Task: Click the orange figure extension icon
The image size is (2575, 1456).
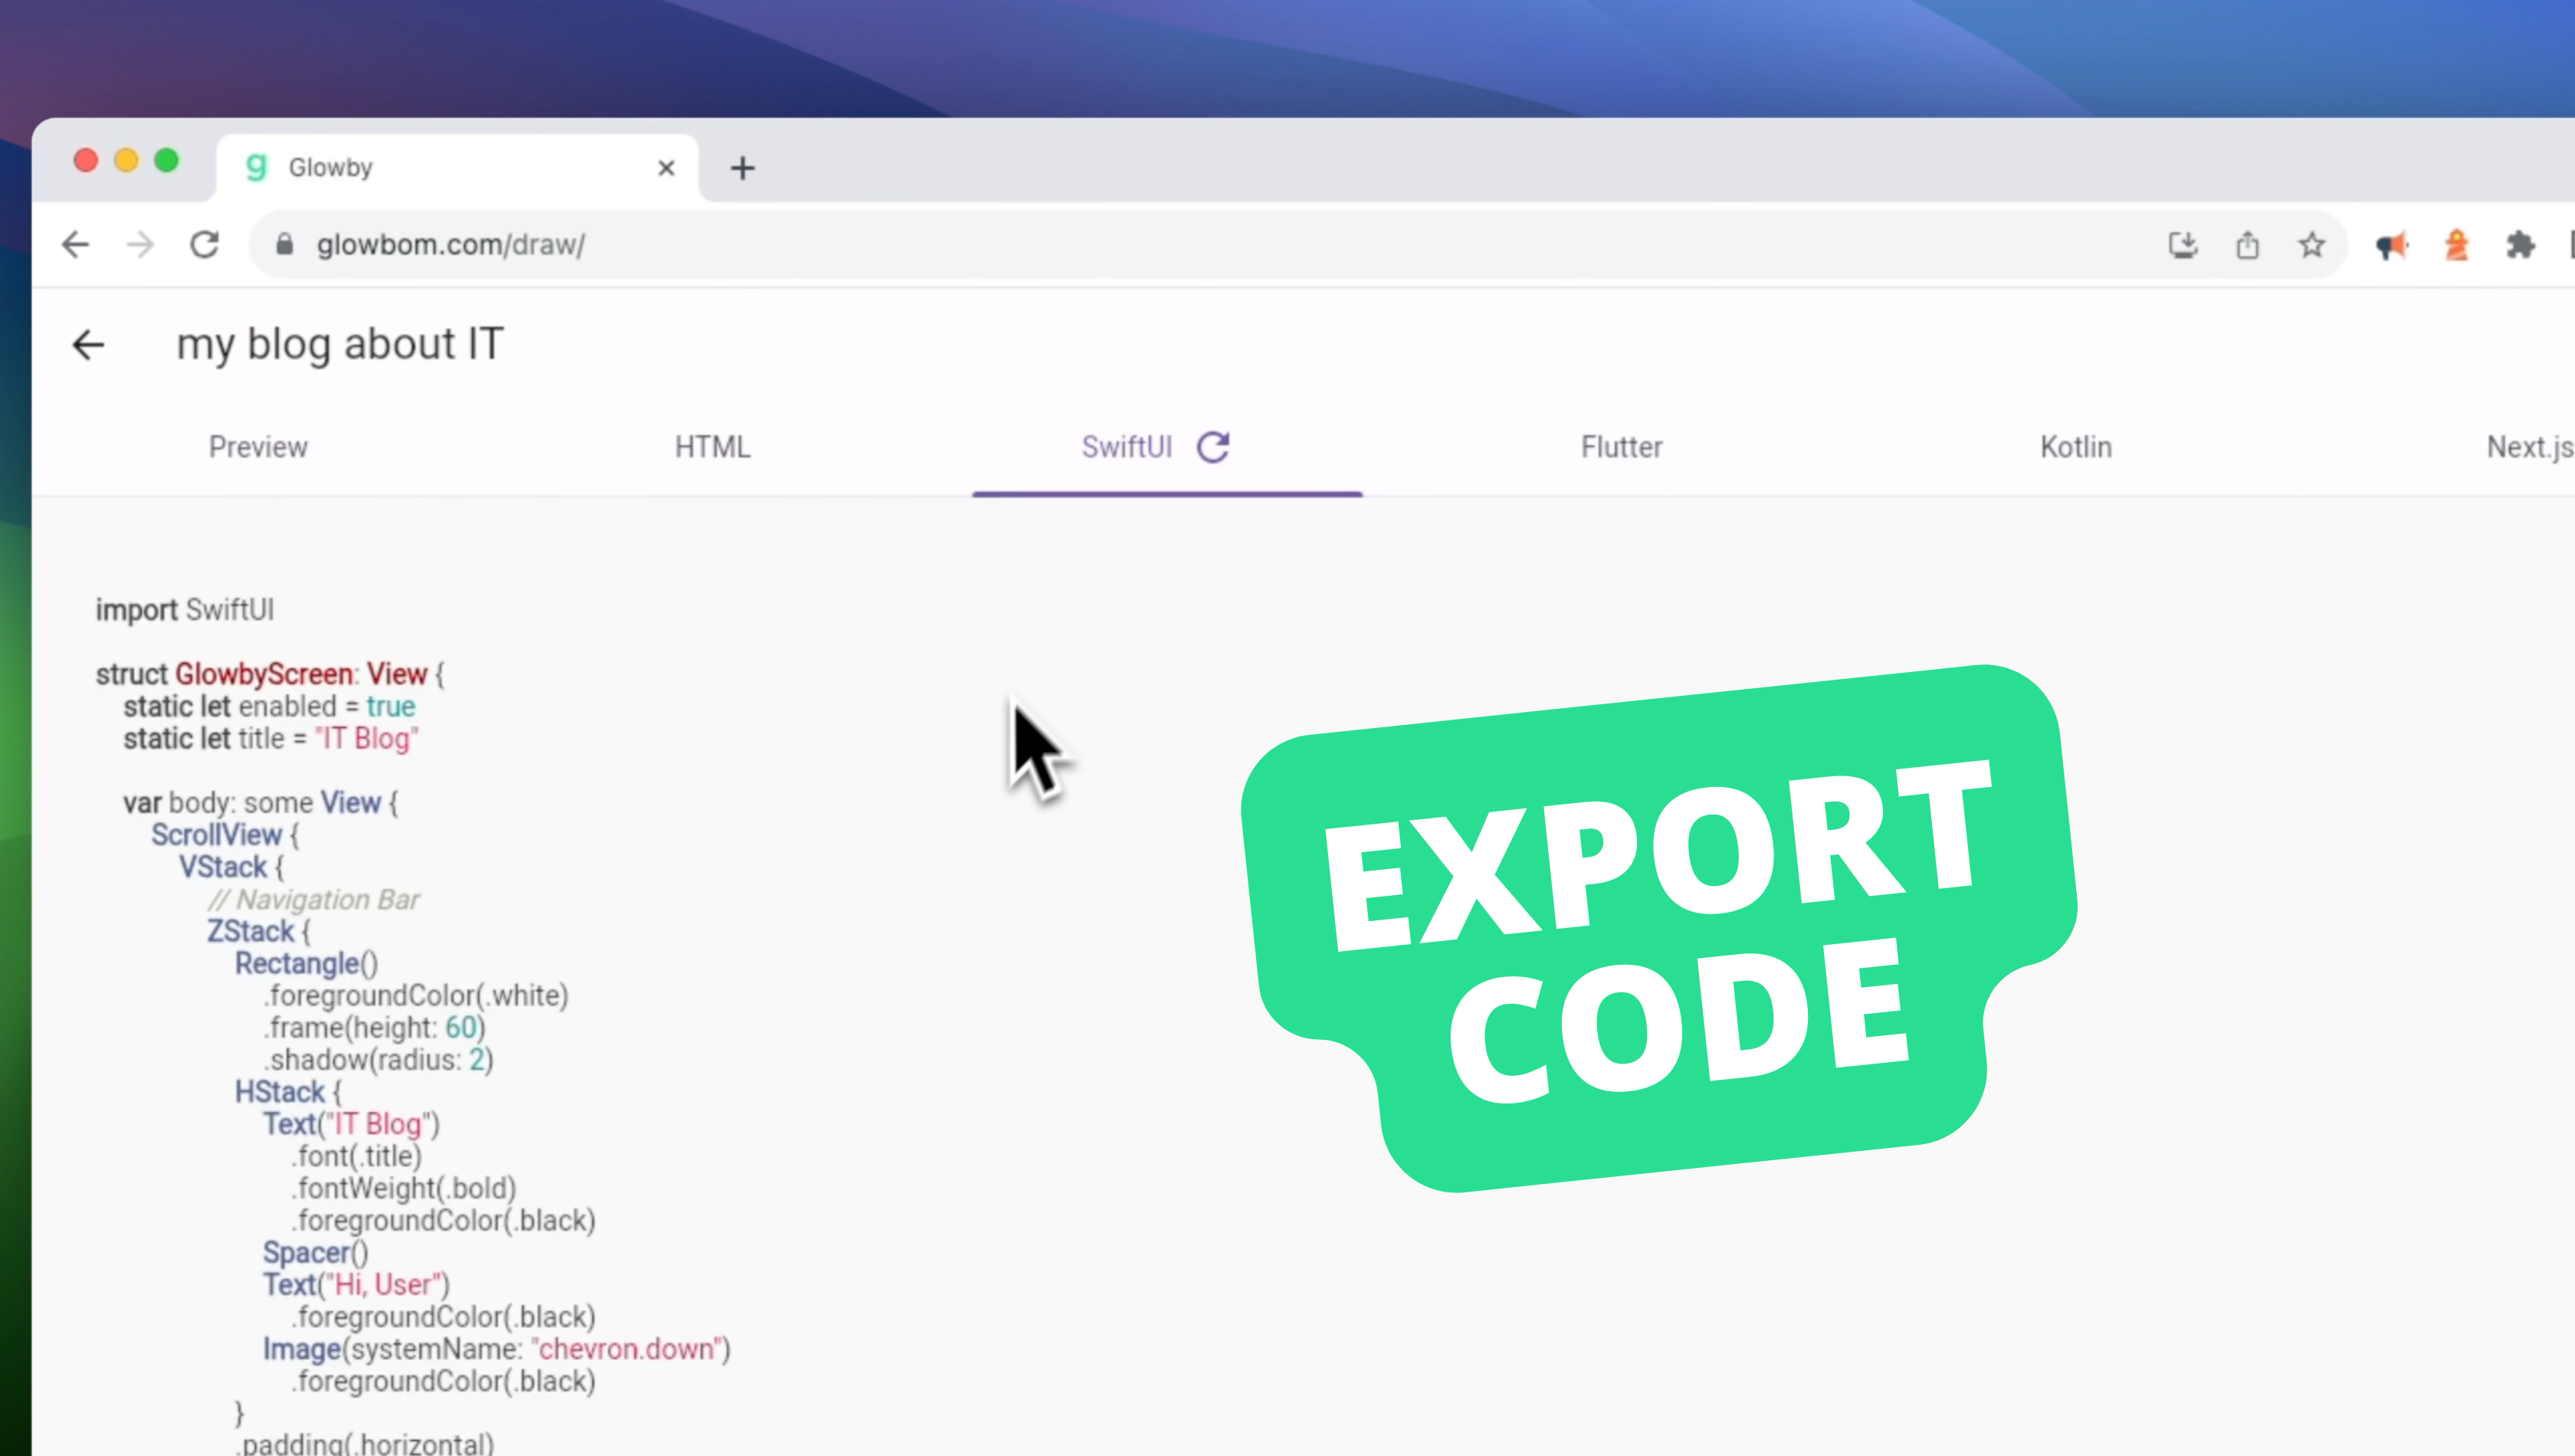Action: coord(2456,245)
